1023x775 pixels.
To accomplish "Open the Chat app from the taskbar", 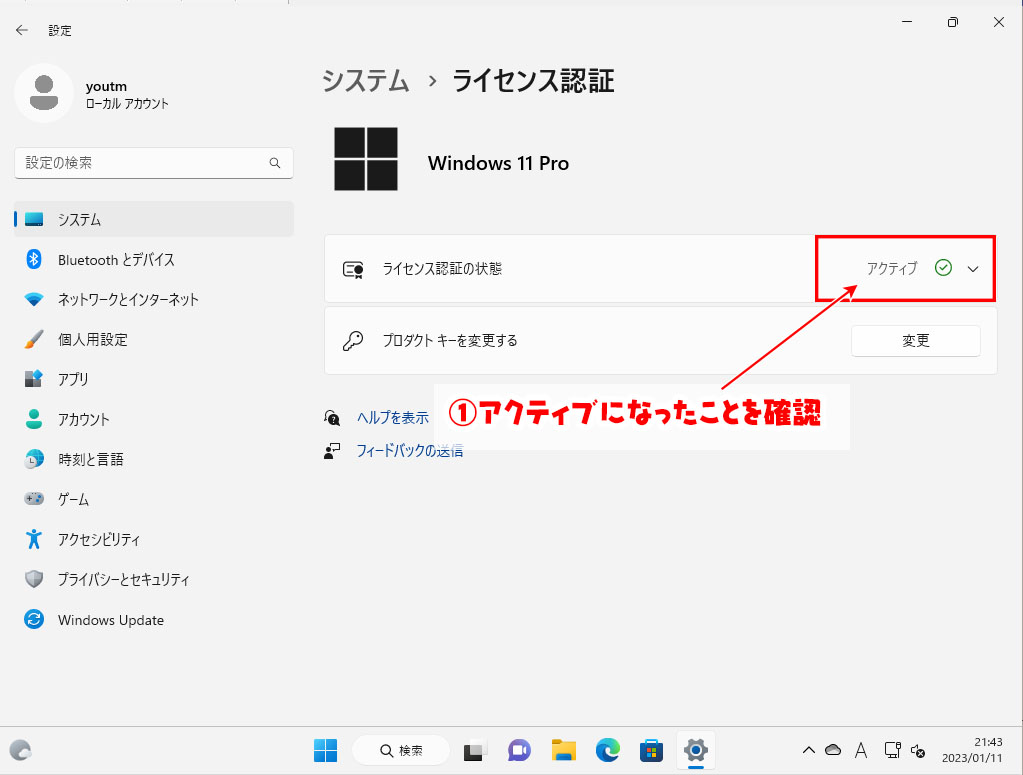I will click(x=519, y=750).
